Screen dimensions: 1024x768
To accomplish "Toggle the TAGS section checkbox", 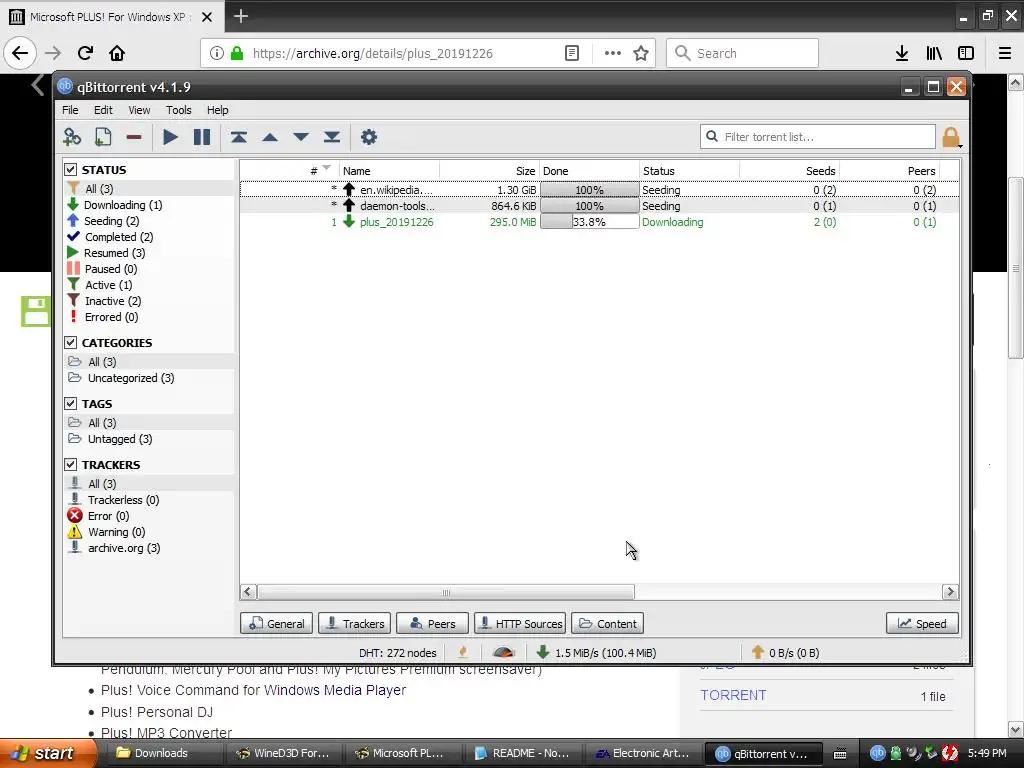I will pos(71,404).
